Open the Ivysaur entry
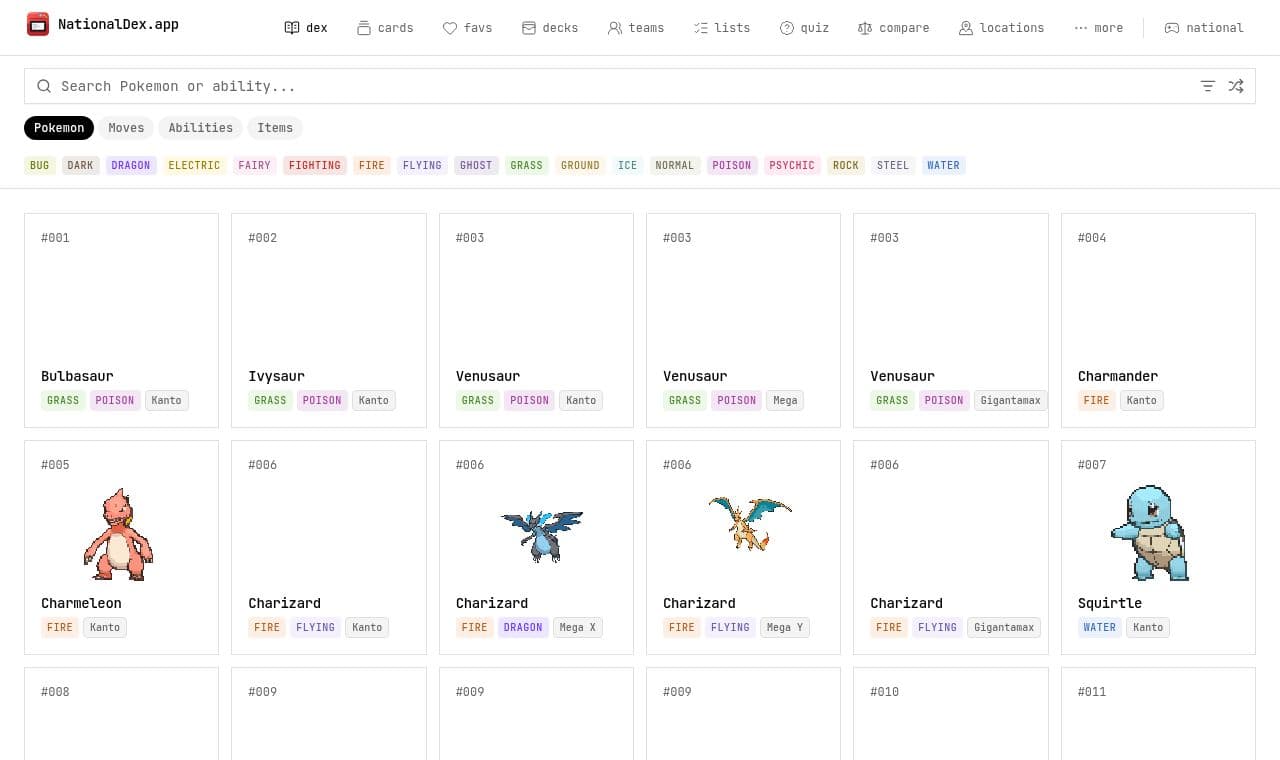 329,320
